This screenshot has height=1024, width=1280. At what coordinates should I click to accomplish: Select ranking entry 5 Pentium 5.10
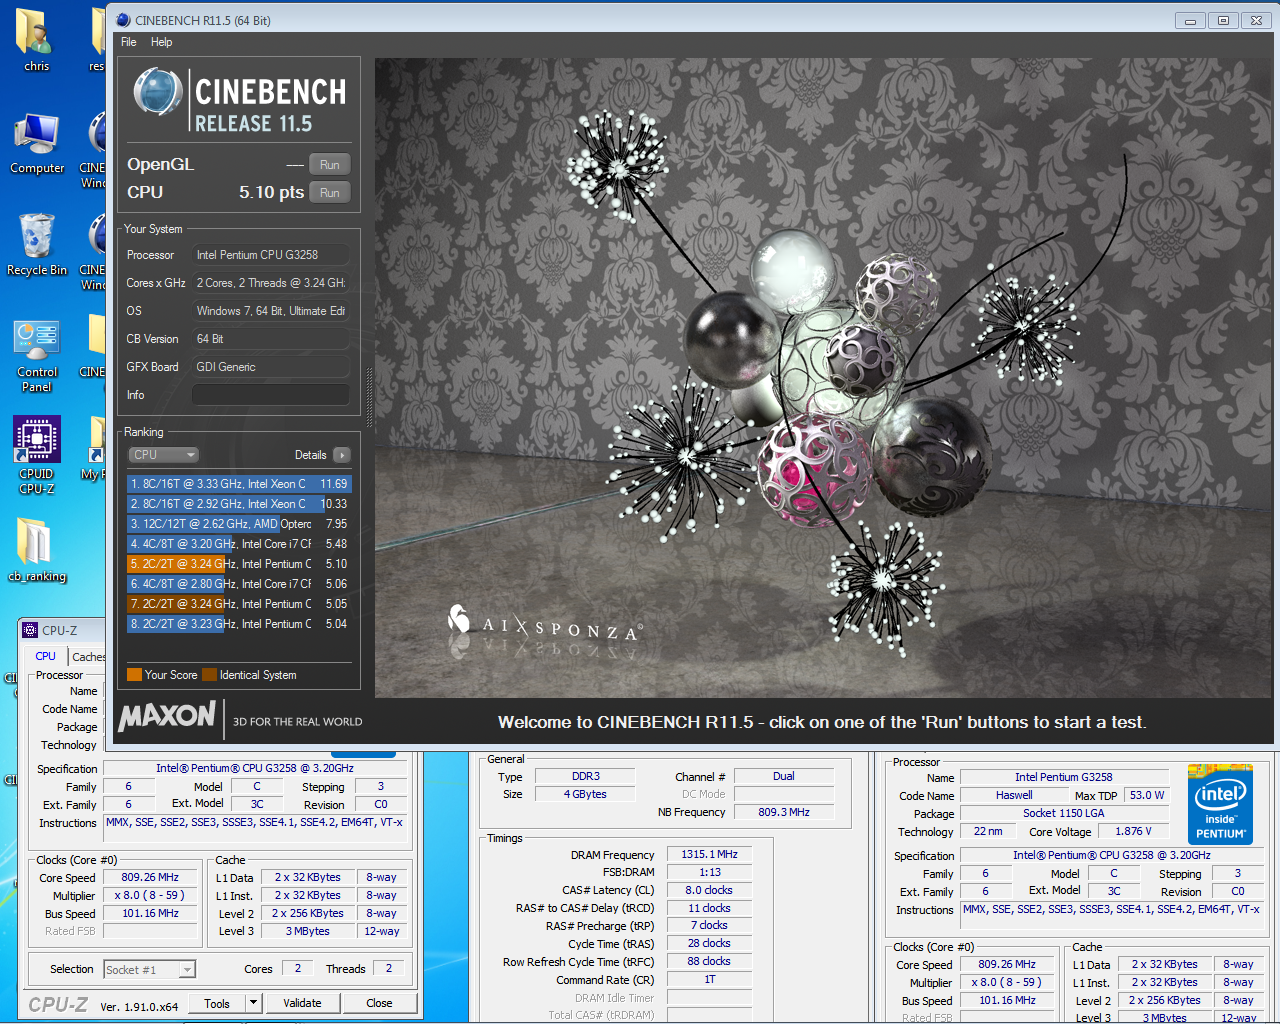pos(239,564)
